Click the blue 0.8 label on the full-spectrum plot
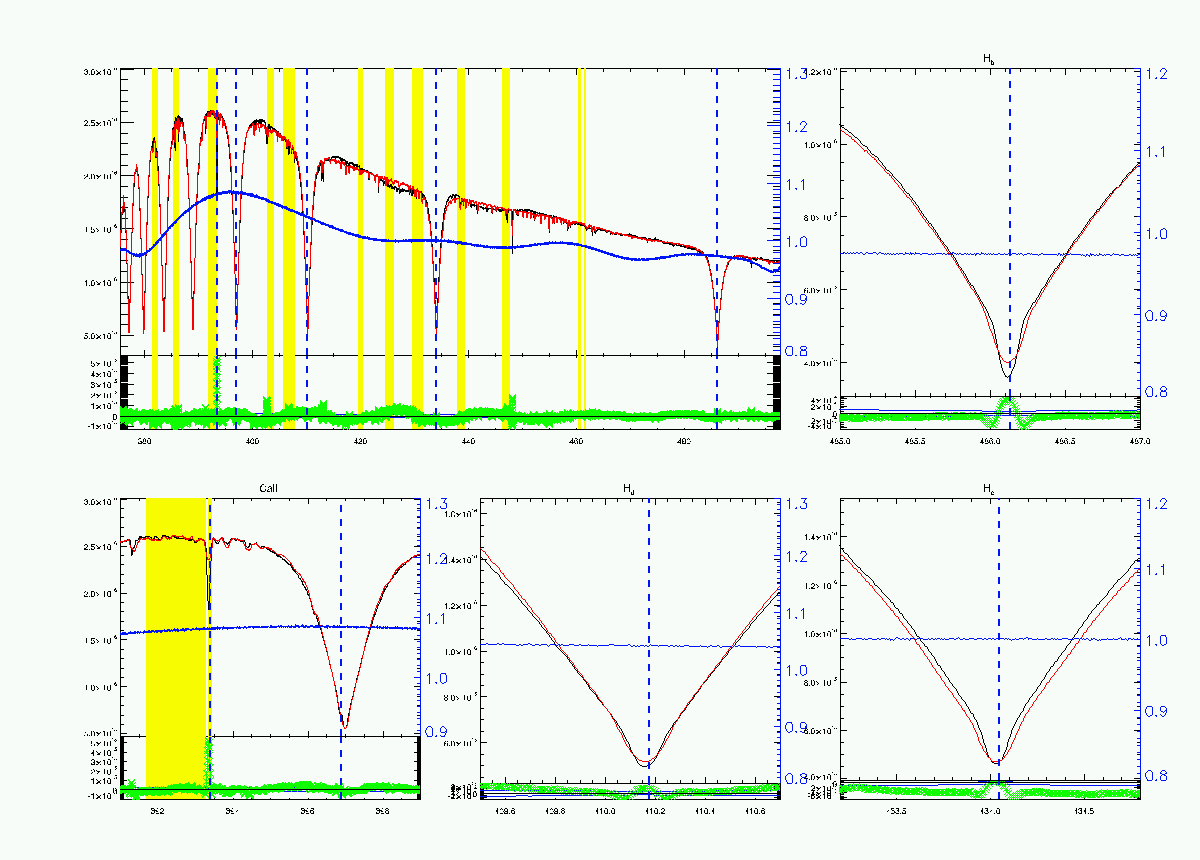 [x=796, y=351]
